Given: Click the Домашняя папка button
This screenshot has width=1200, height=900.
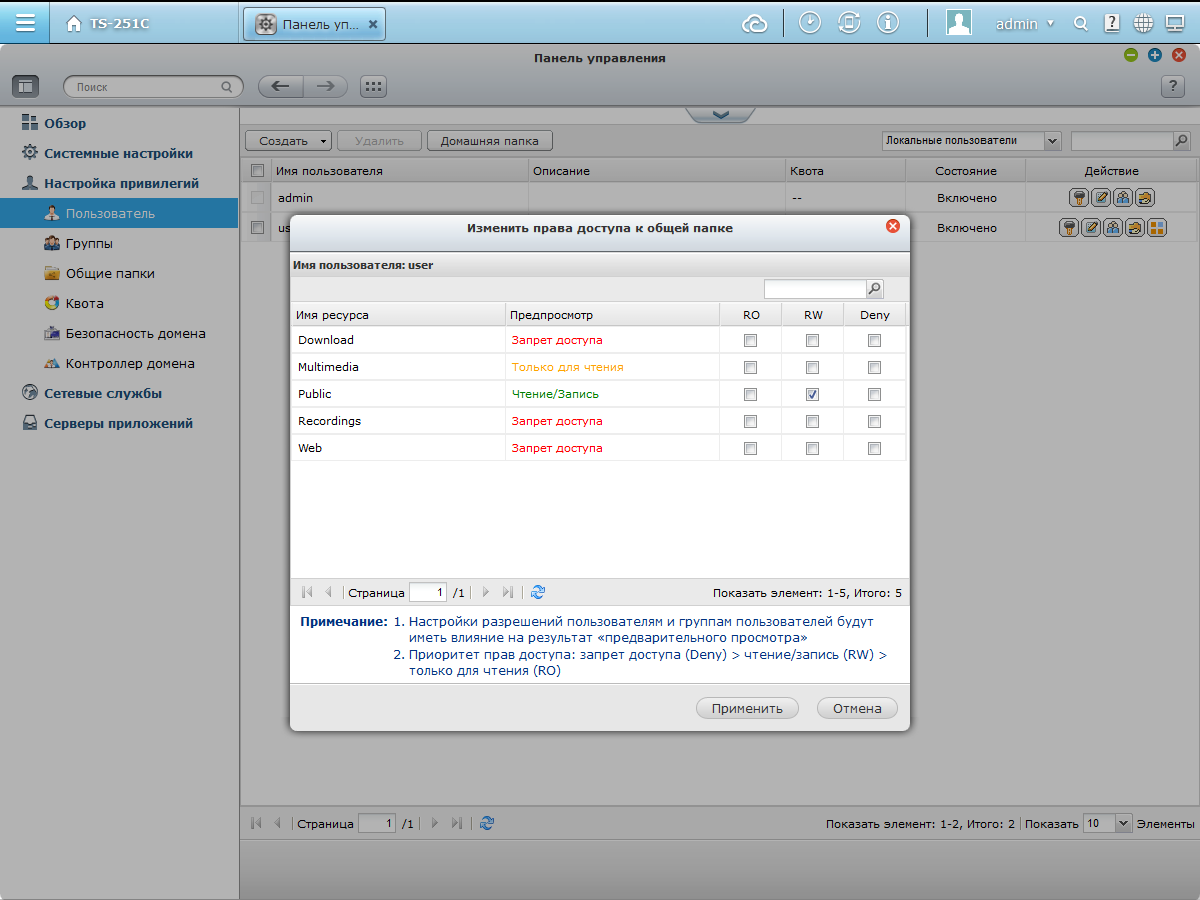Looking at the screenshot, I should [490, 141].
